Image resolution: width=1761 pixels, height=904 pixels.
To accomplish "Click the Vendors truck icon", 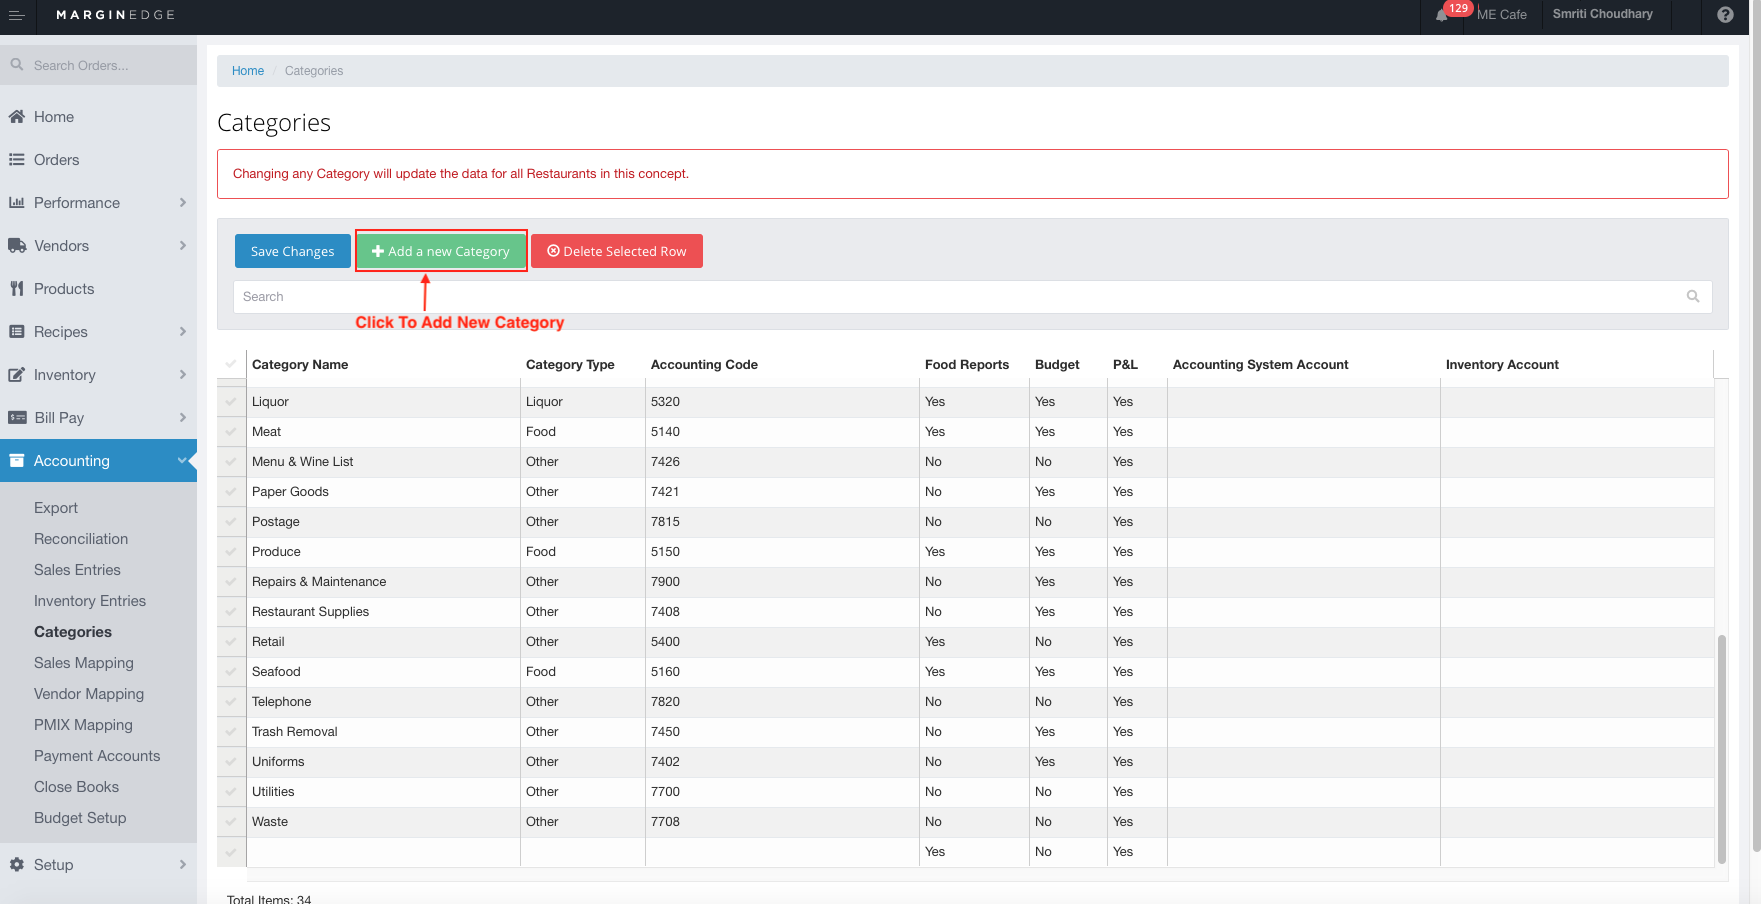I will 17,246.
